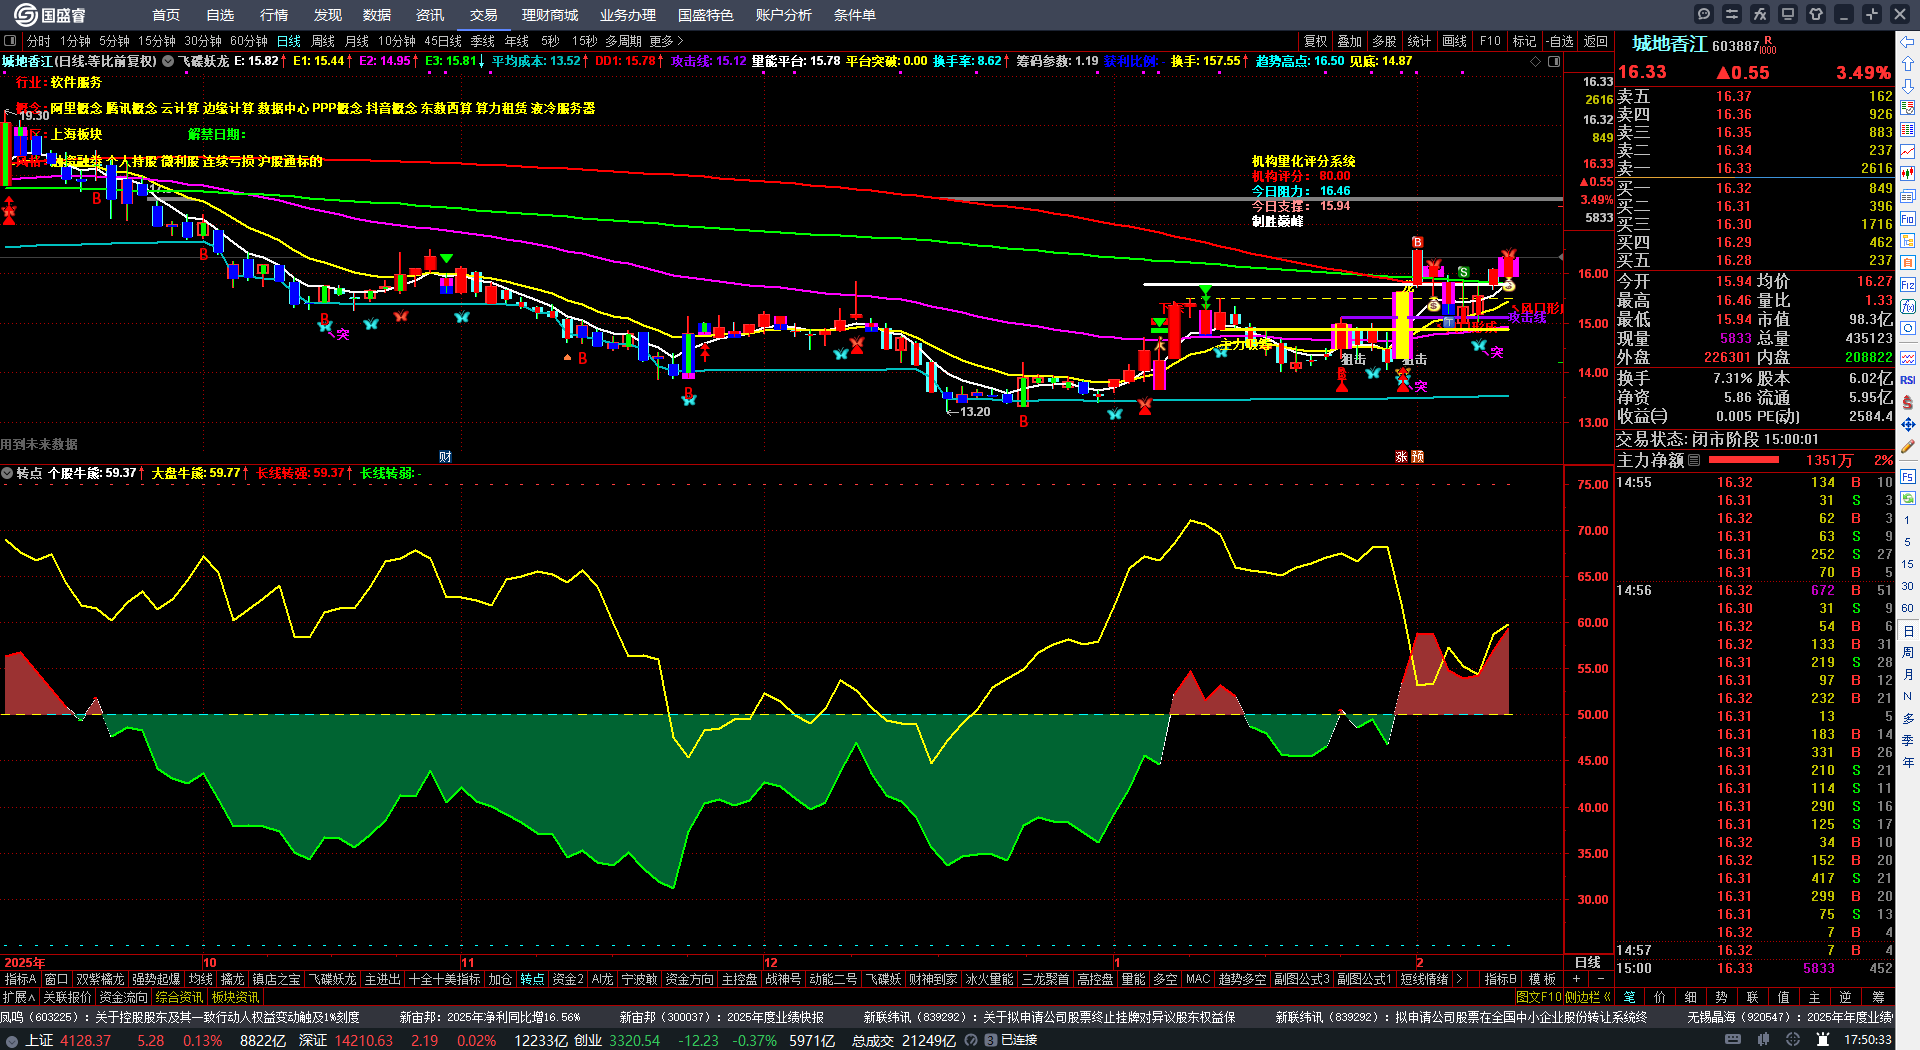Image resolution: width=1920 pixels, height=1050 pixels.
Task: Click the 卖一 ask price 16.33 row
Action: pos(1755,169)
